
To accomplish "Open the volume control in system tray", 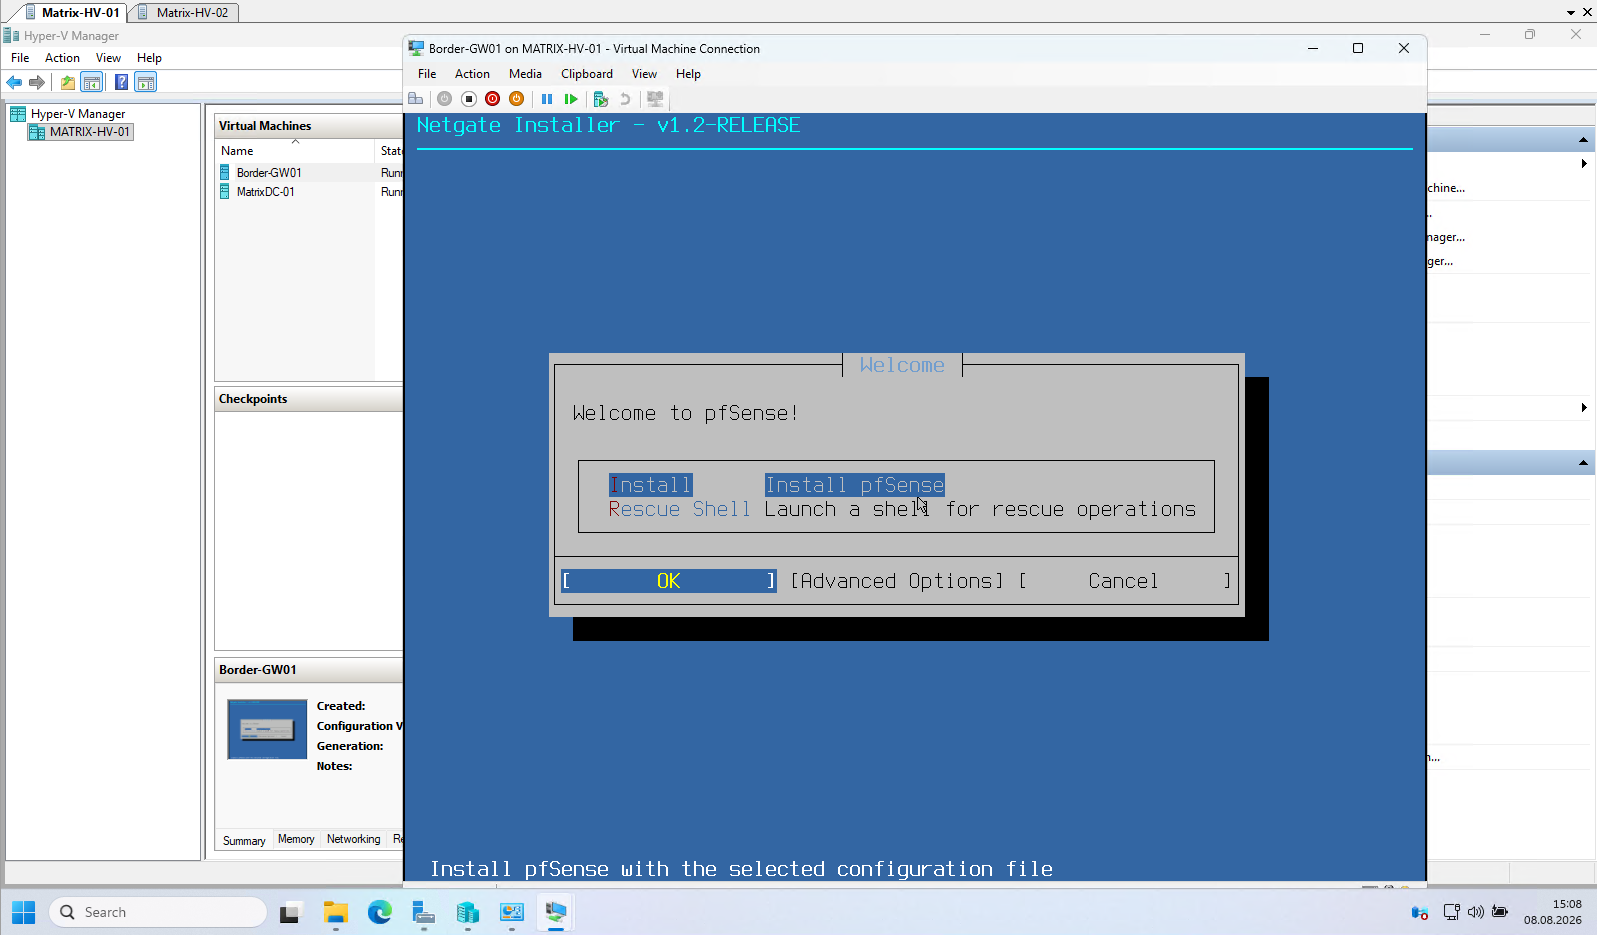I will pos(1475,912).
